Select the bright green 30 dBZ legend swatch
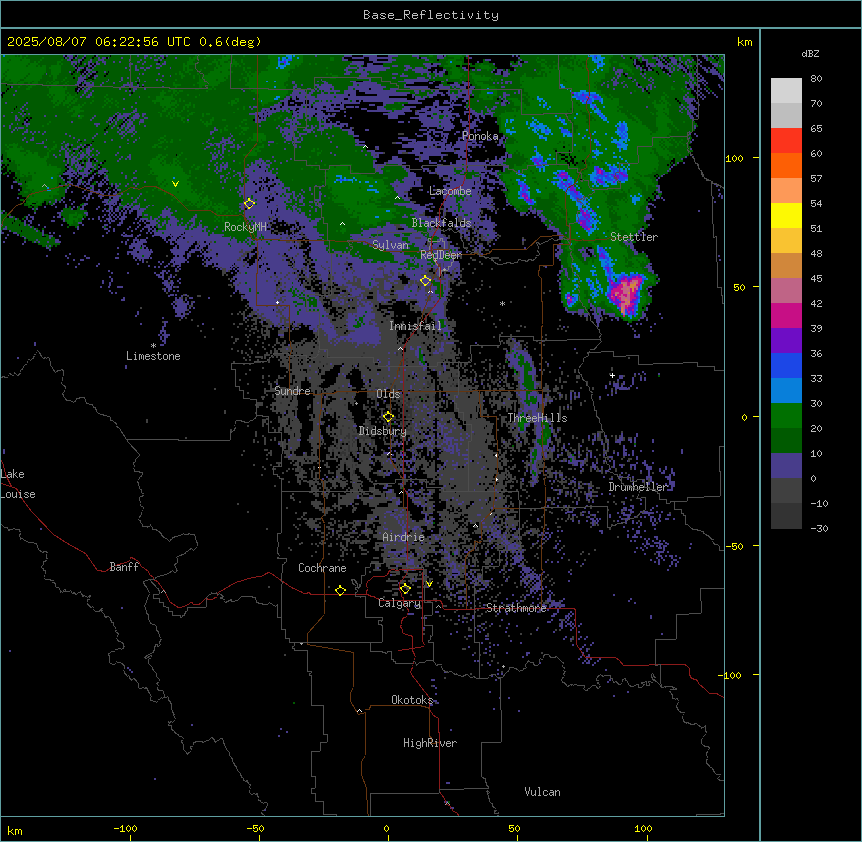Viewport: 862px width, 842px height. [x=786, y=416]
